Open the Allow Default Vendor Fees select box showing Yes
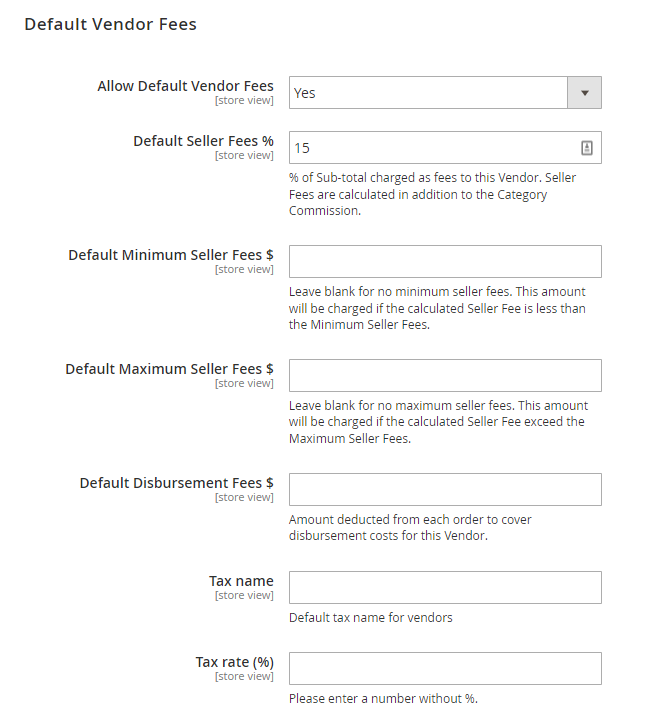 (x=445, y=93)
